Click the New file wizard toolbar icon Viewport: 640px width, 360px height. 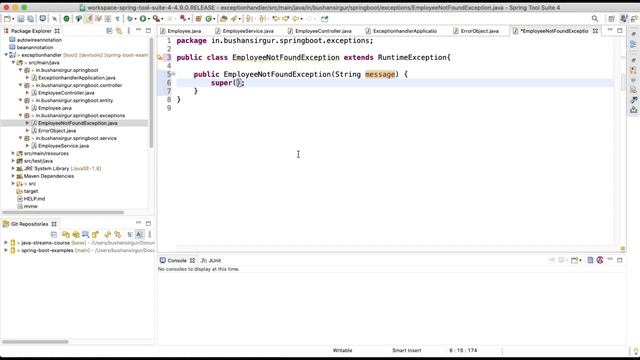click(x=7, y=19)
